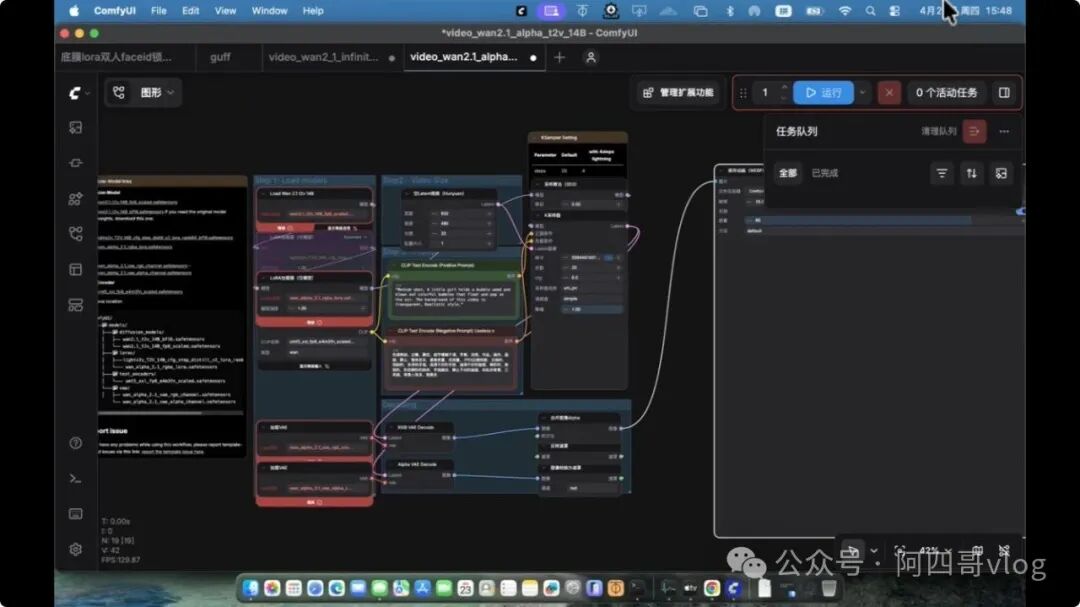Click the RGB VAE Decode node title
Image resolution: width=1080 pixels, height=607 pixels.
point(416,427)
